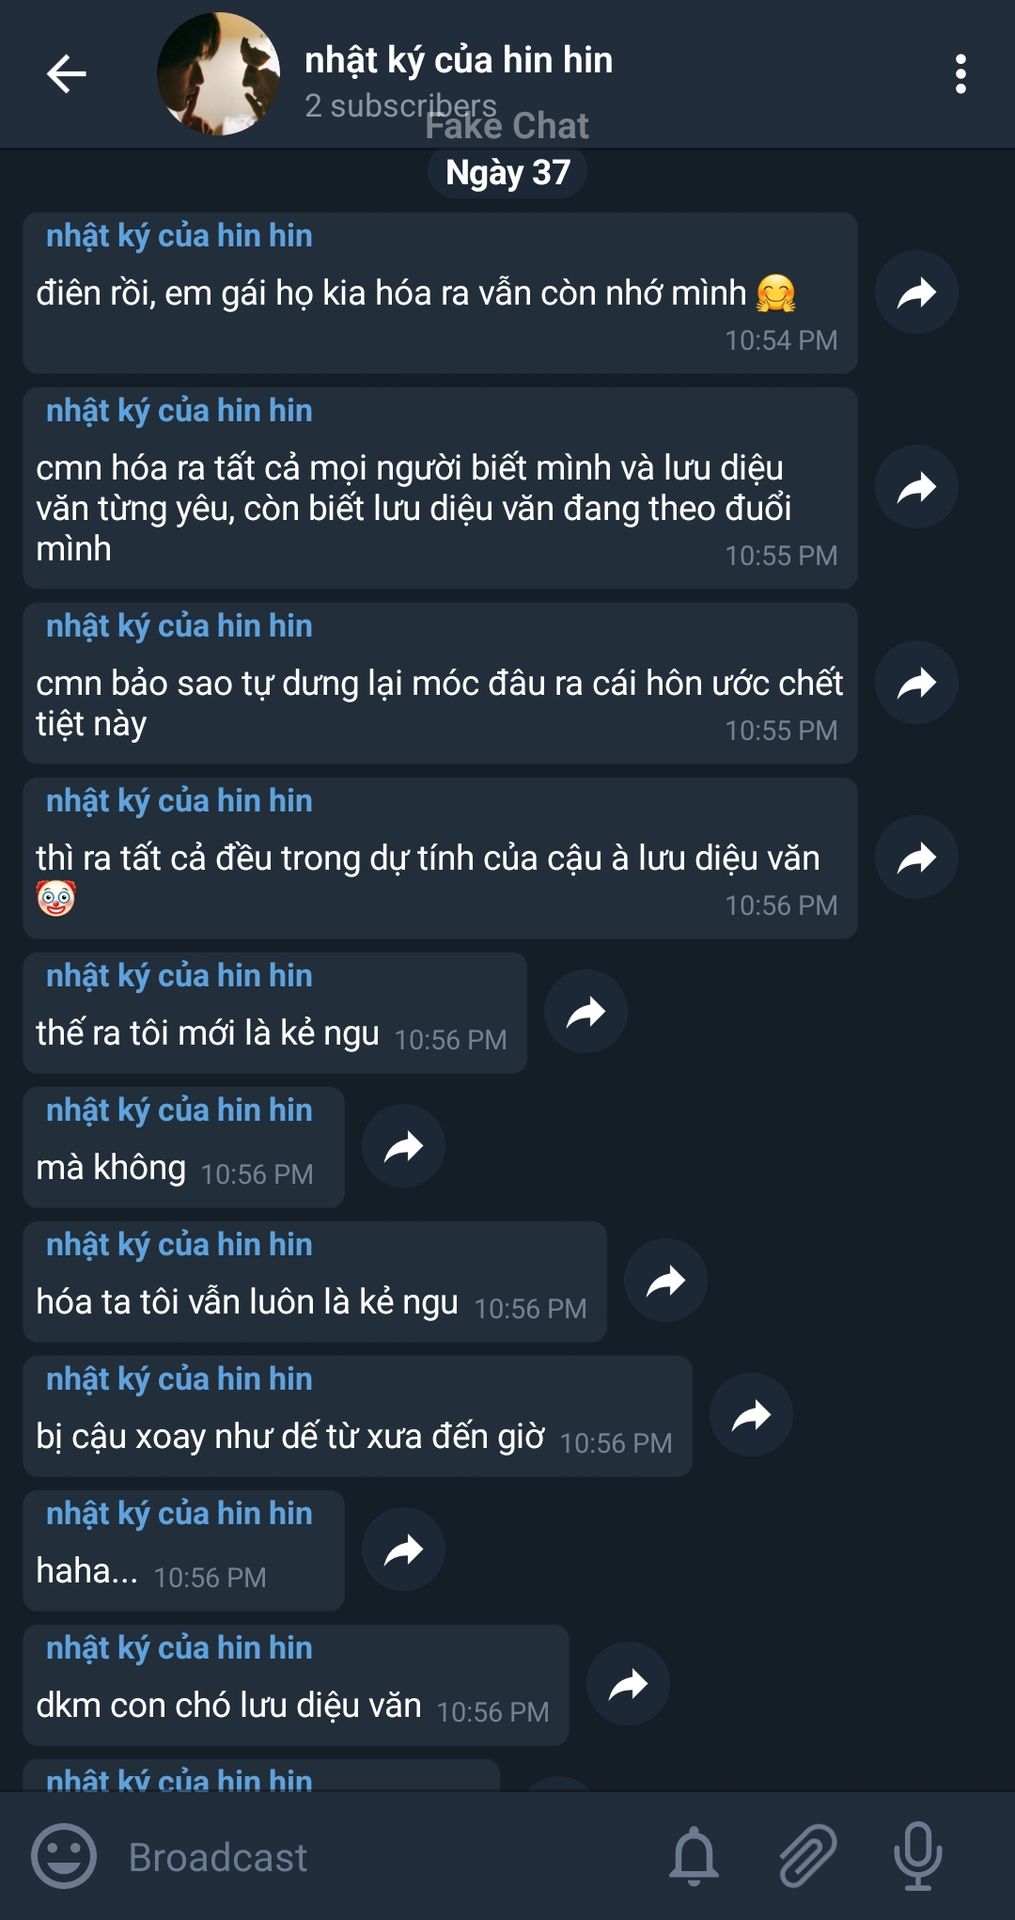Forward the 'hóa ta tôi vẫn luôn' message
1015x1920 pixels.
click(666, 1281)
